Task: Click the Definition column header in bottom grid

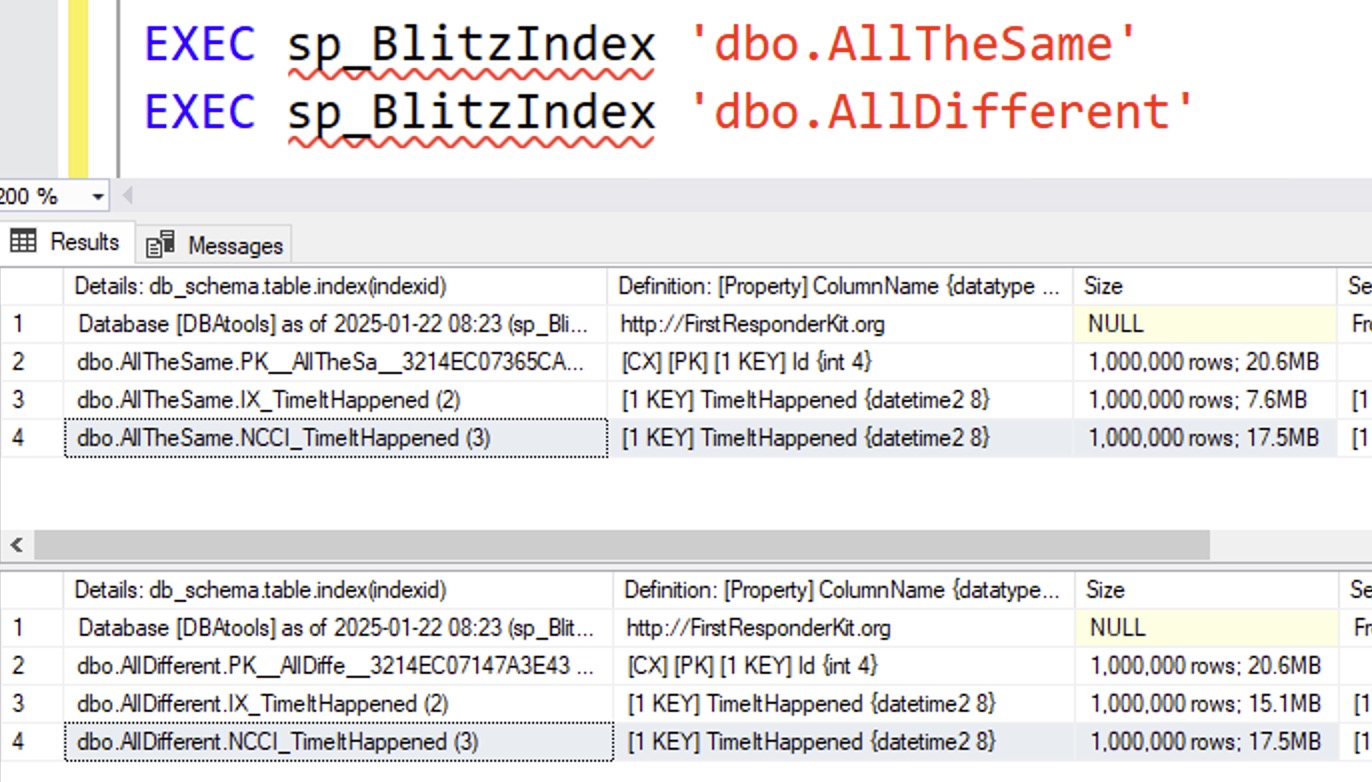Action: pos(842,590)
